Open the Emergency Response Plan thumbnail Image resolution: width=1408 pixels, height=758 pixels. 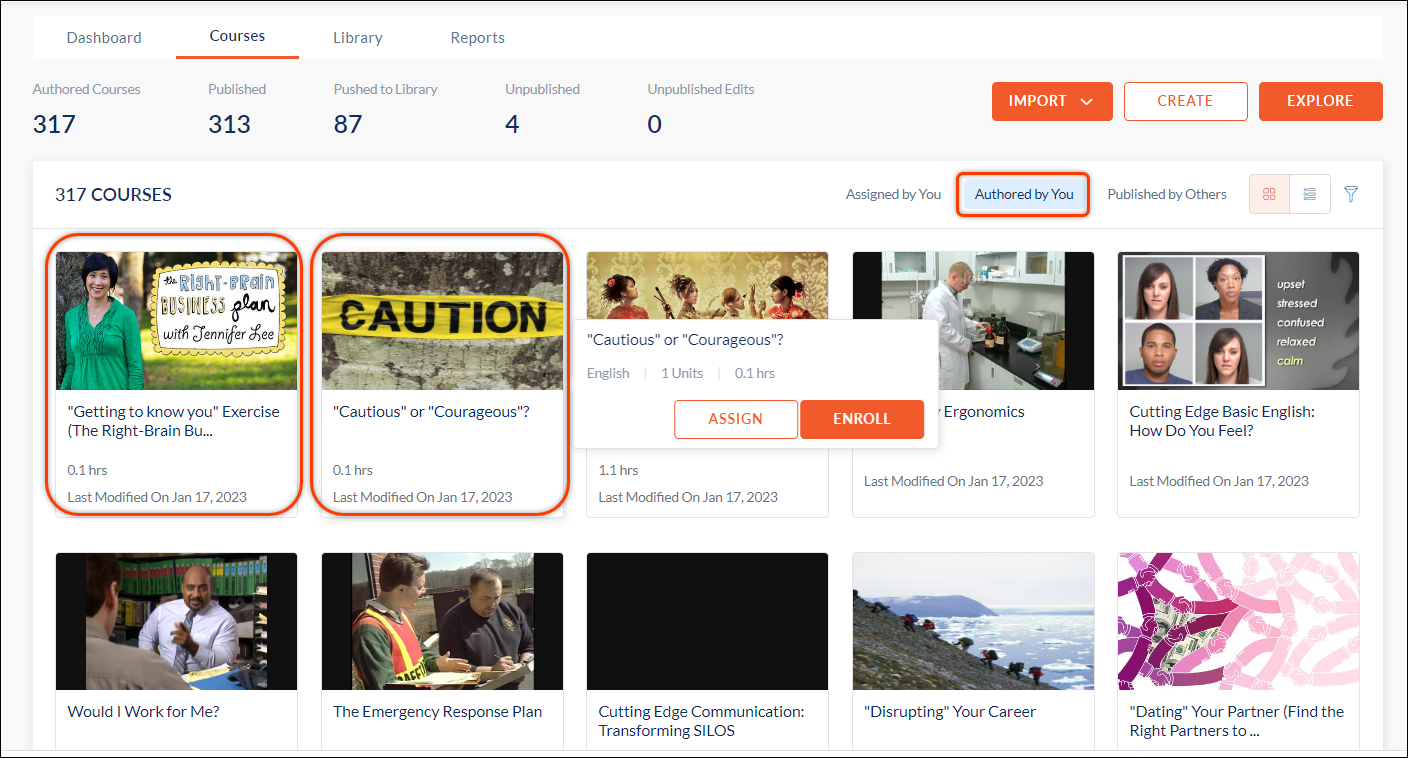coord(442,621)
